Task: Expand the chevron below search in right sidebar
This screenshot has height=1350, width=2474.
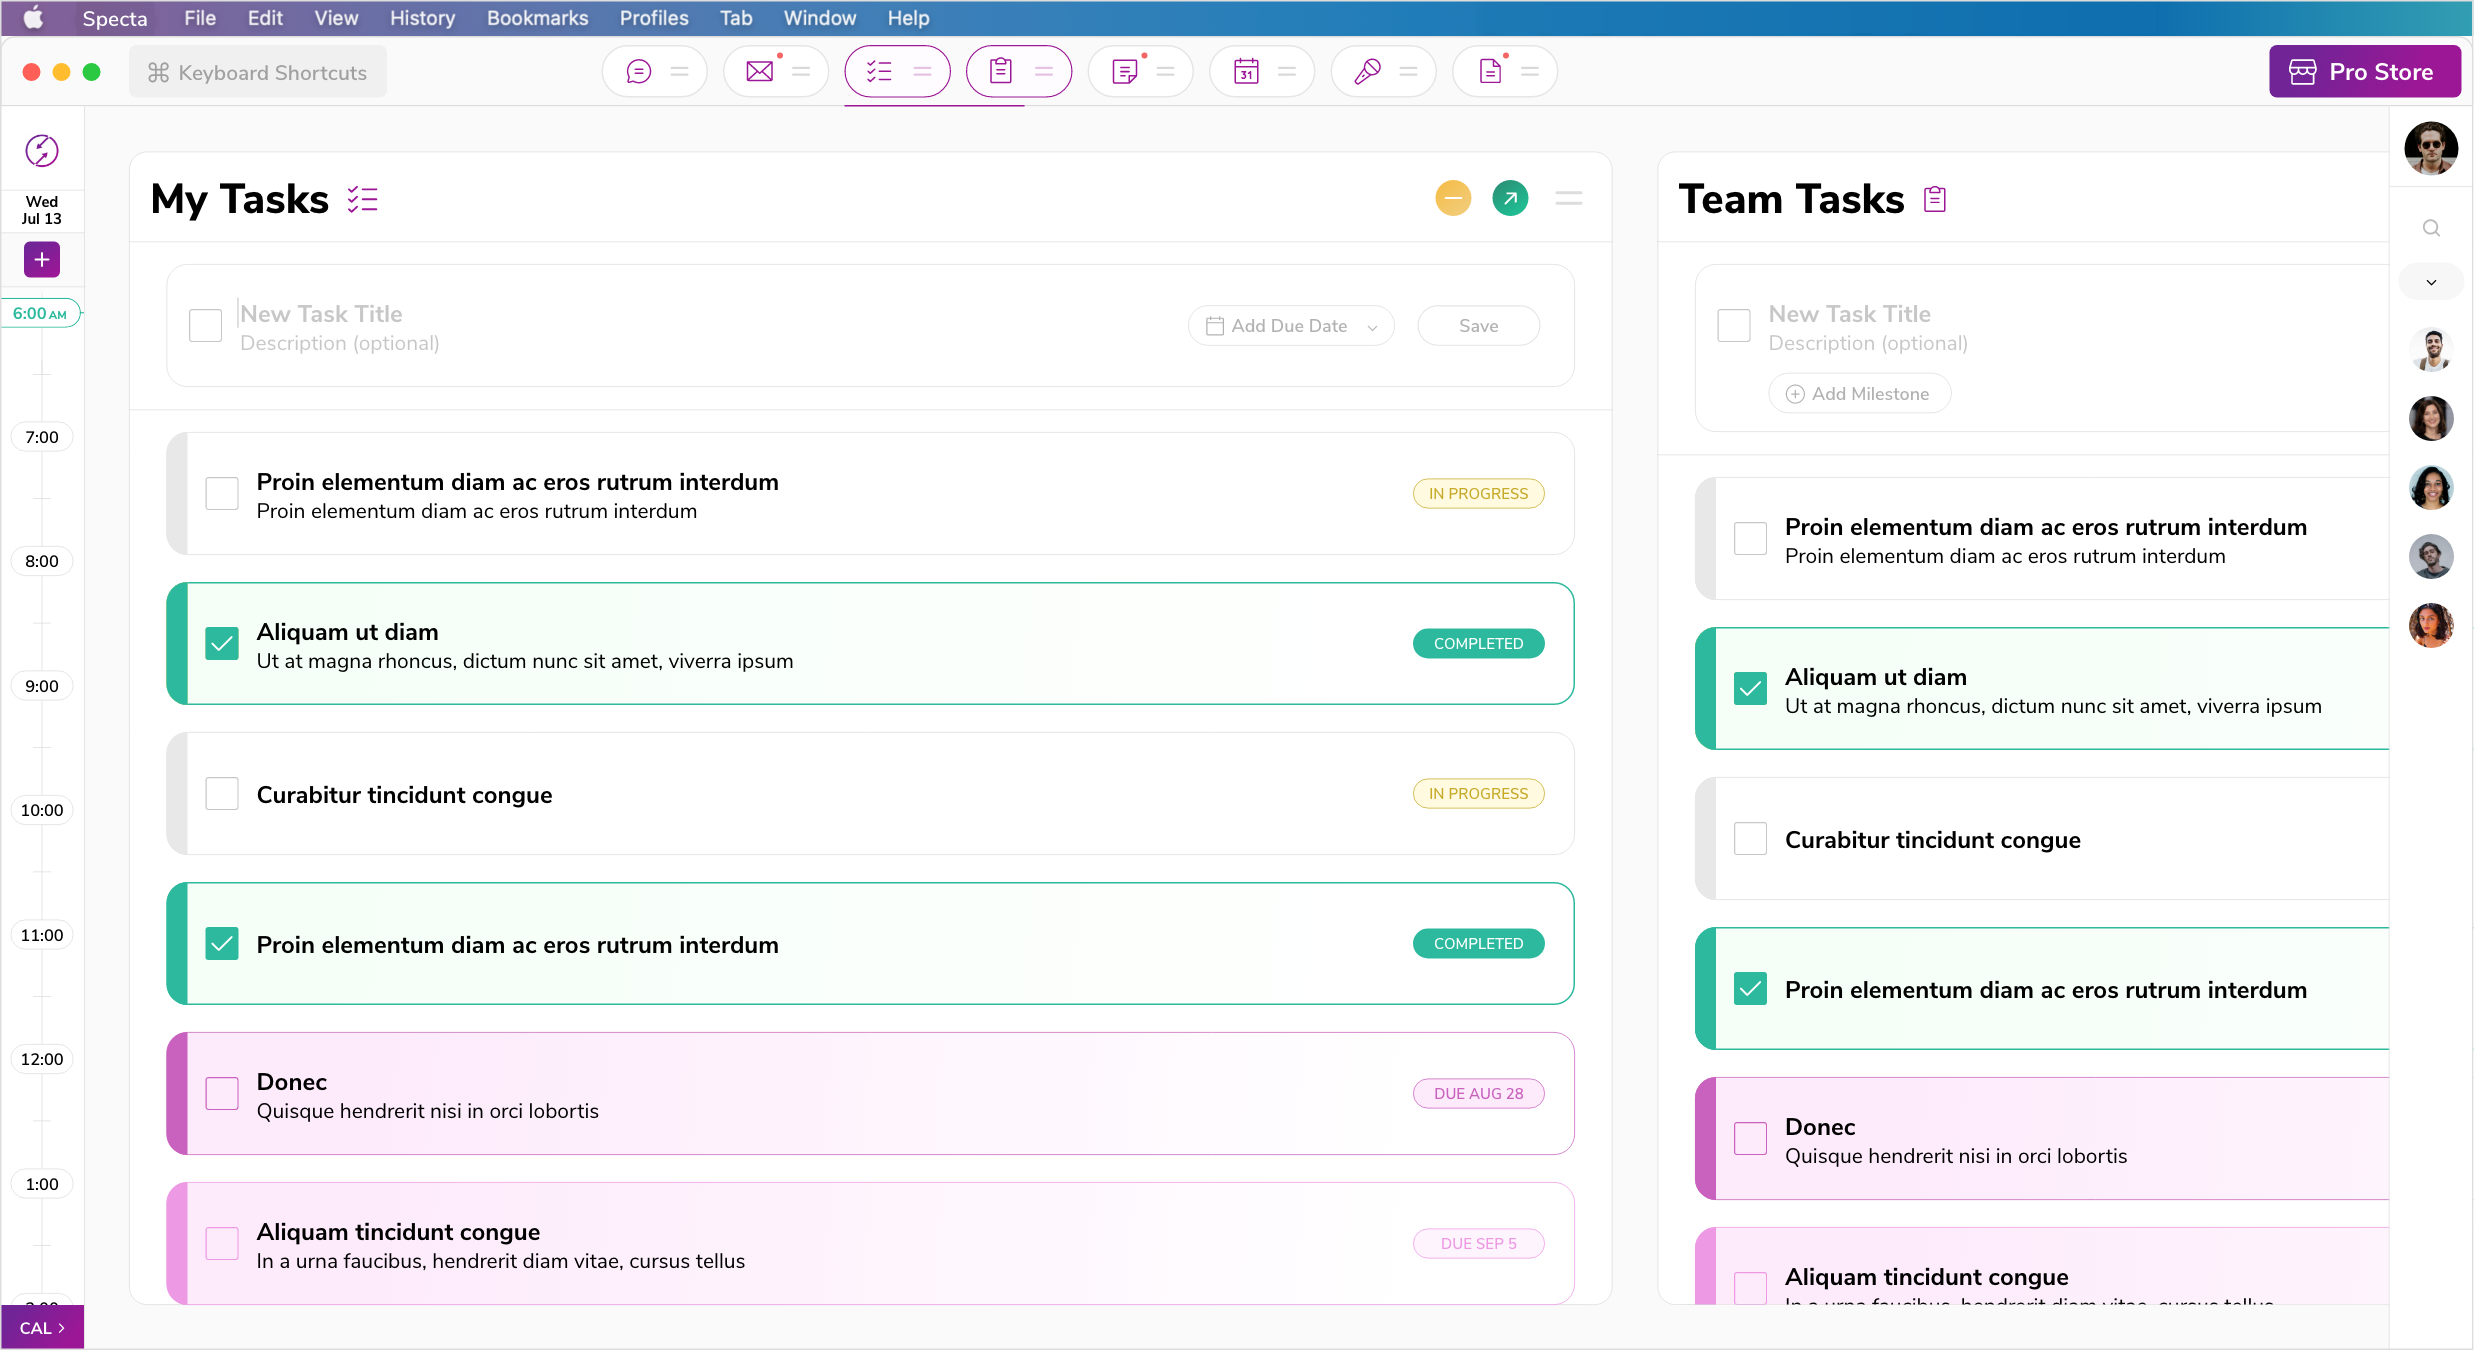Action: tap(2431, 282)
